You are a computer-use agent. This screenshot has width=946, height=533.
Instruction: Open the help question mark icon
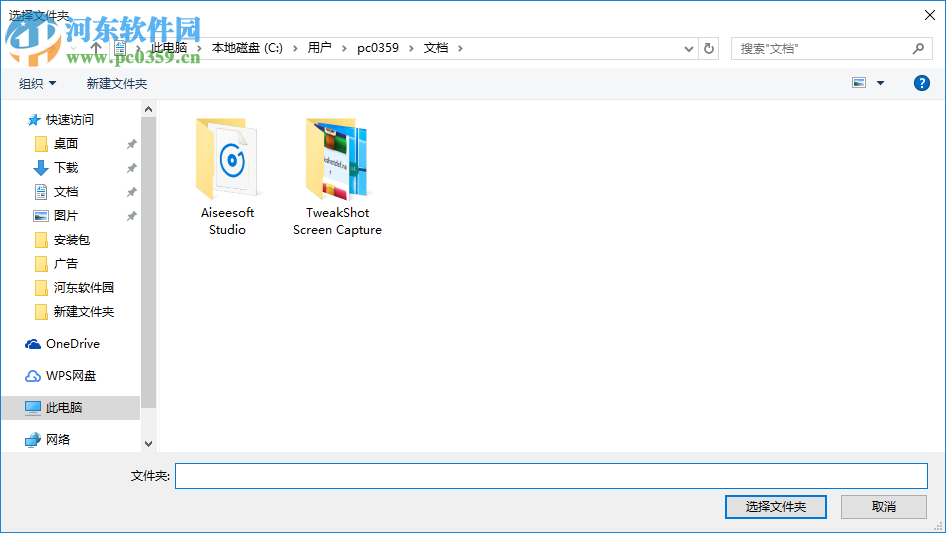point(921,83)
